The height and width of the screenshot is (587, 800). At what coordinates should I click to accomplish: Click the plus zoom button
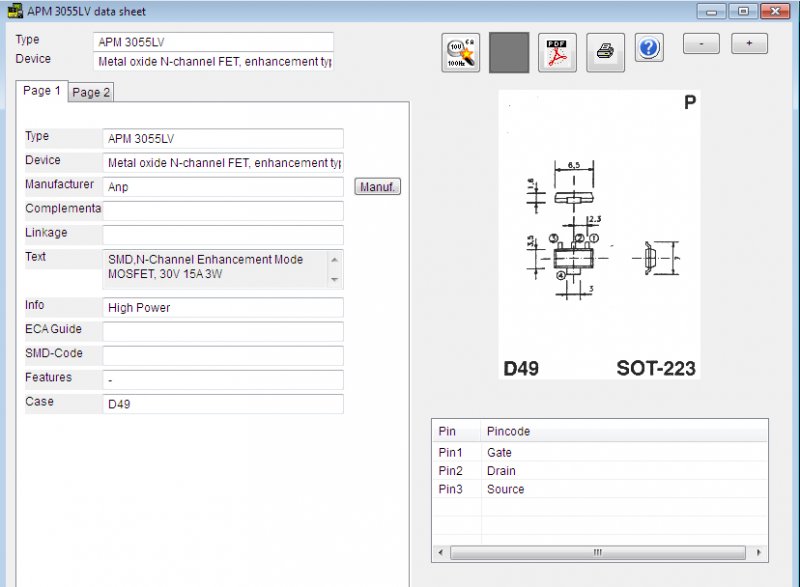click(749, 43)
